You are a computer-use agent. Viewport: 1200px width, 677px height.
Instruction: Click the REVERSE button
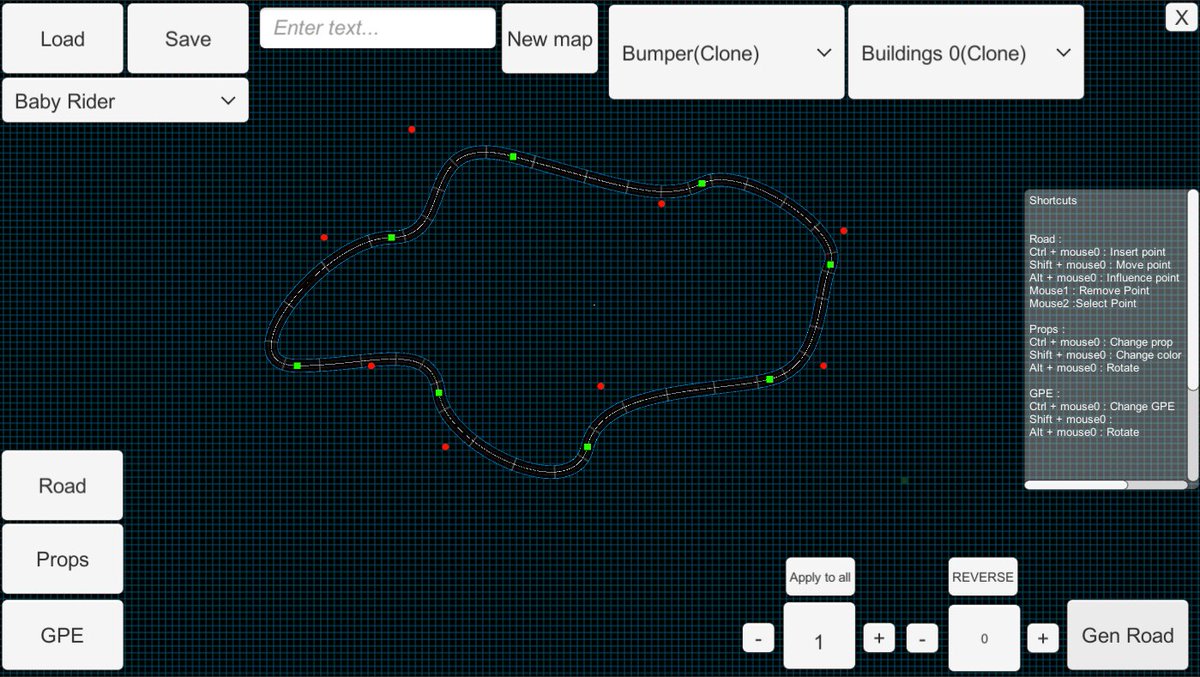(983, 577)
